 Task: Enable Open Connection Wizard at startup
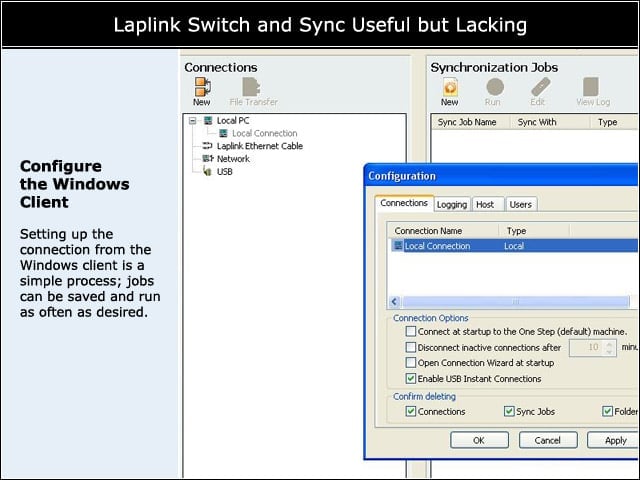[411, 362]
